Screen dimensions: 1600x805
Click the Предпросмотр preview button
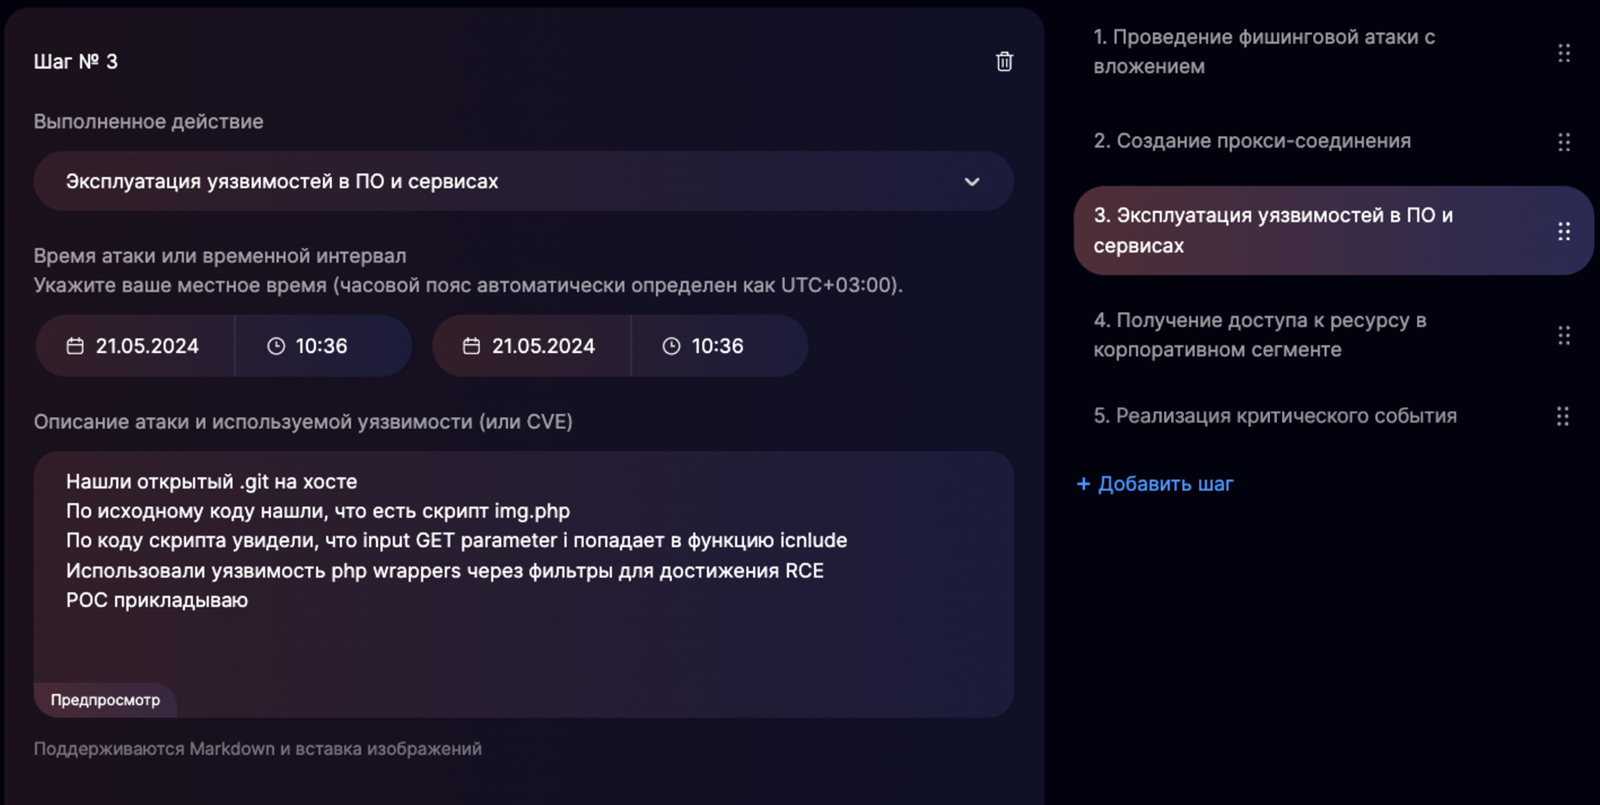coord(105,700)
